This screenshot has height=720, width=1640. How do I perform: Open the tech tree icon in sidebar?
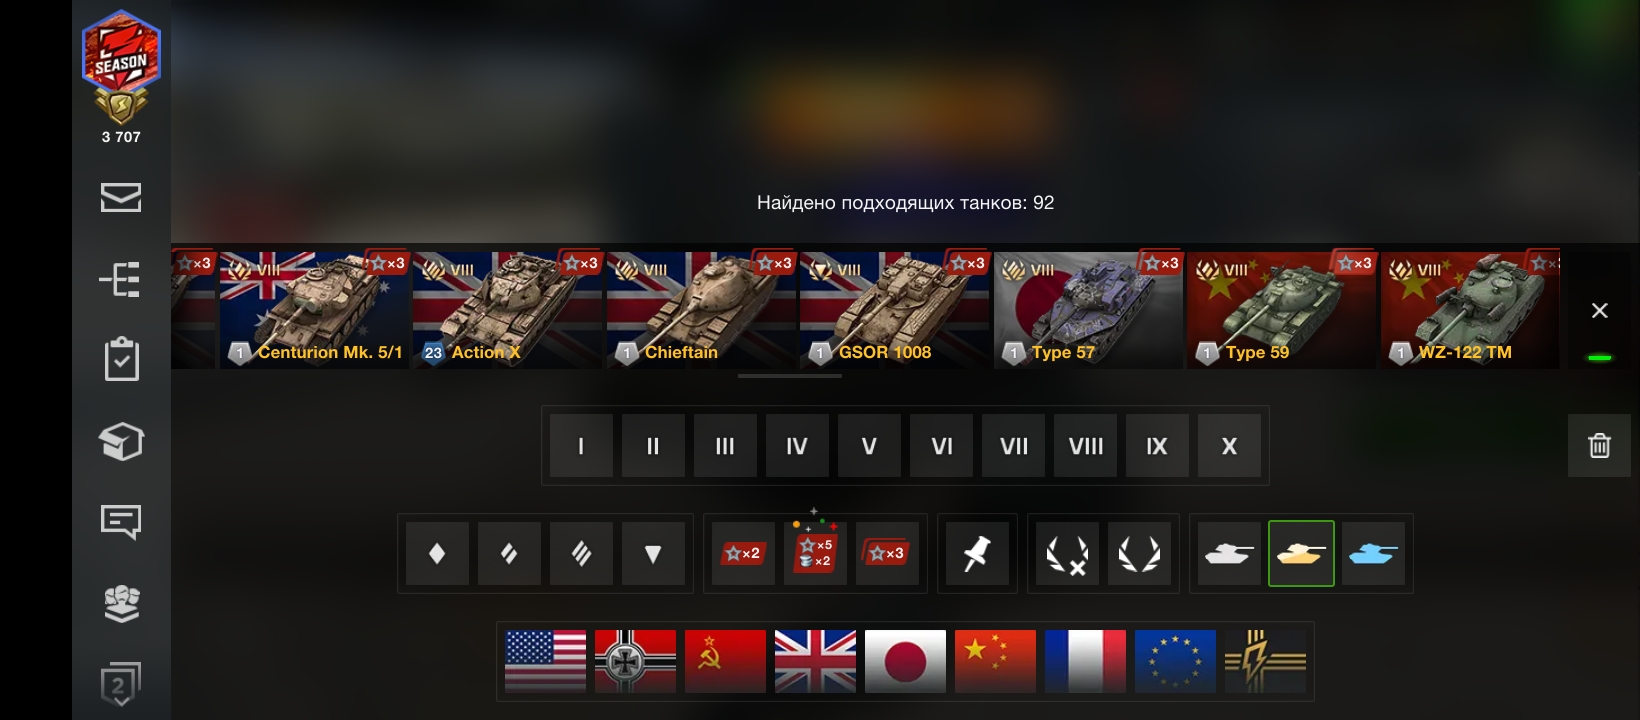pyautogui.click(x=121, y=280)
